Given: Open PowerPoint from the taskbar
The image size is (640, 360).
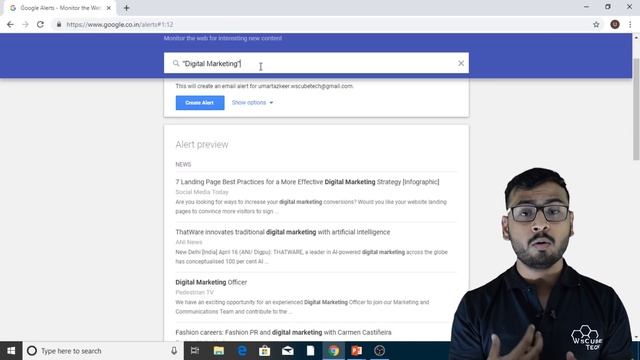Looking at the screenshot, I should (356, 351).
